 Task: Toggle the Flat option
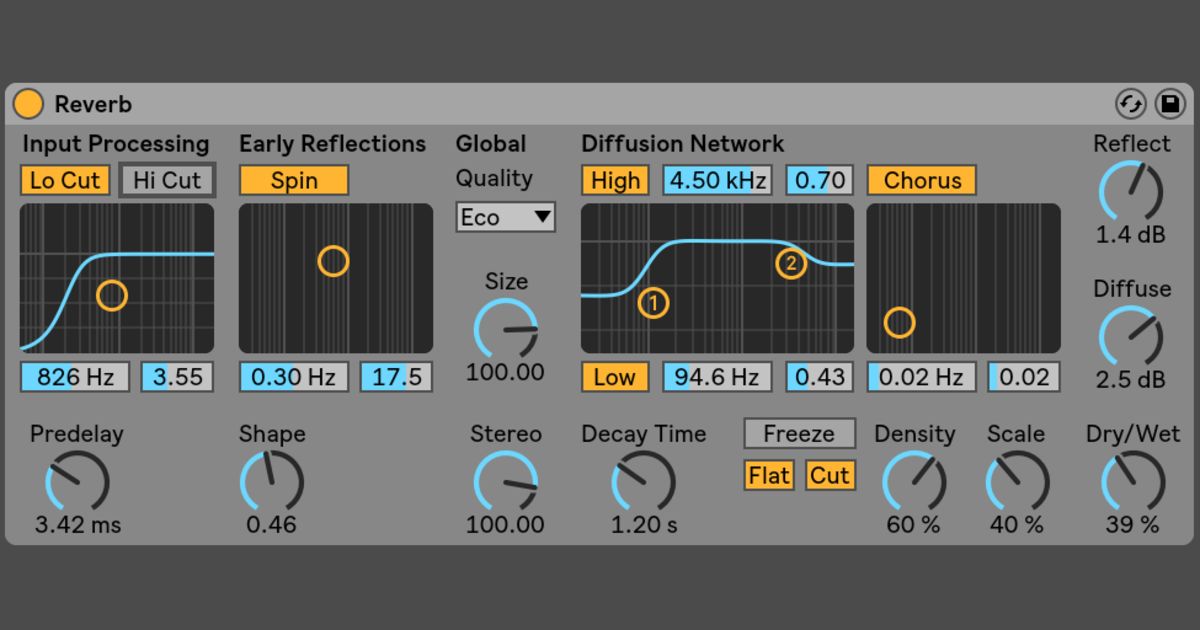(x=768, y=476)
